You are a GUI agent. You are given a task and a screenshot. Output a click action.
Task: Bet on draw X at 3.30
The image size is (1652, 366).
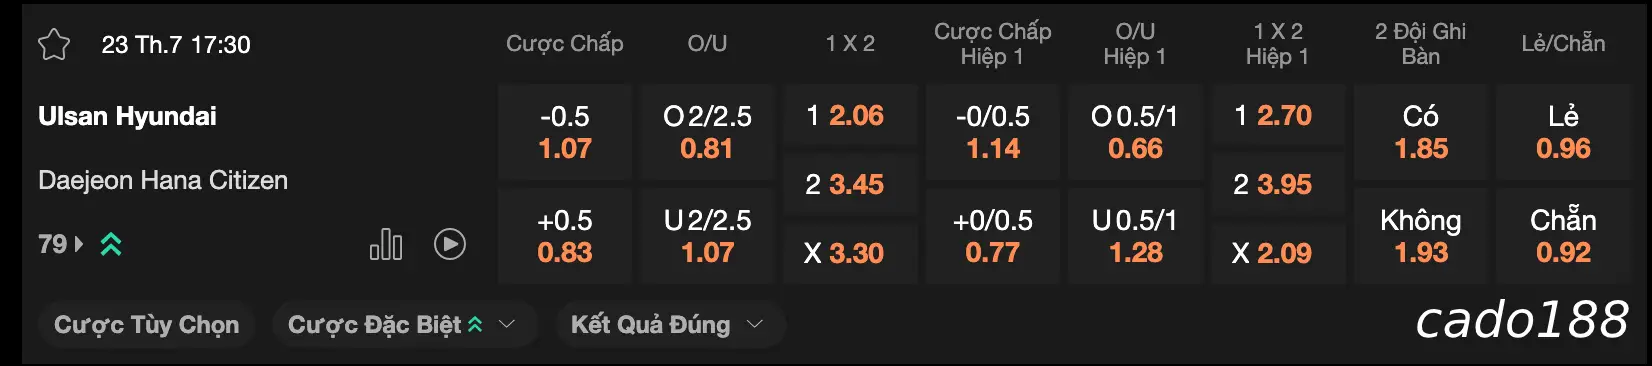click(x=850, y=253)
